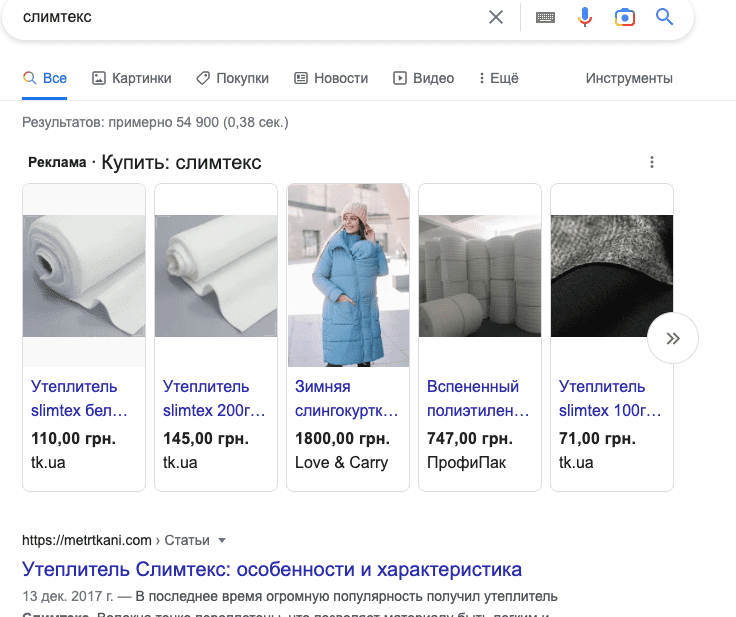Screen dimensions: 736x617
Task: Click the blue magnifier search button
Action: coord(664,17)
